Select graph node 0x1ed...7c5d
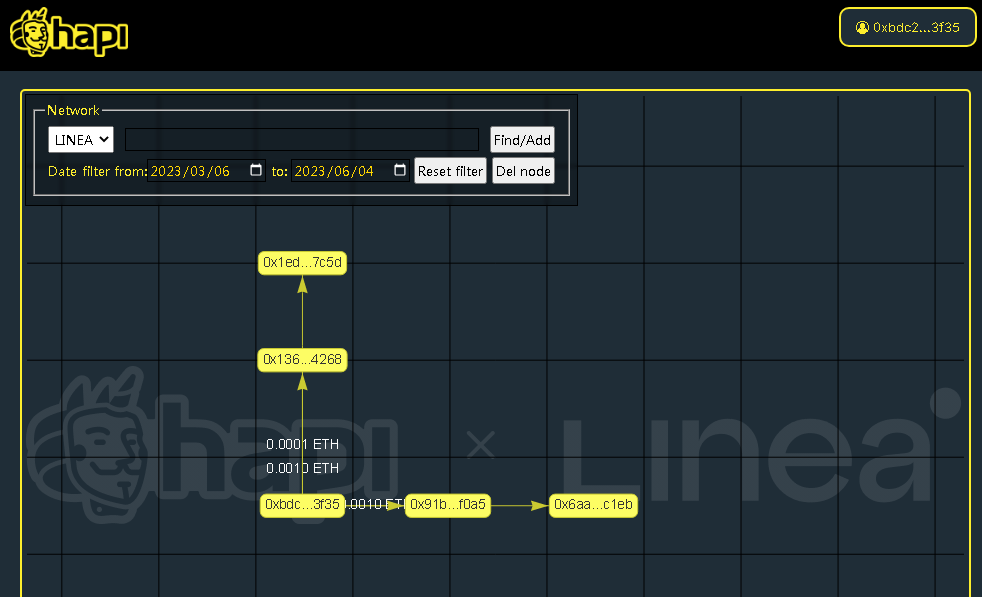Viewport: 982px width, 597px height. (x=302, y=262)
